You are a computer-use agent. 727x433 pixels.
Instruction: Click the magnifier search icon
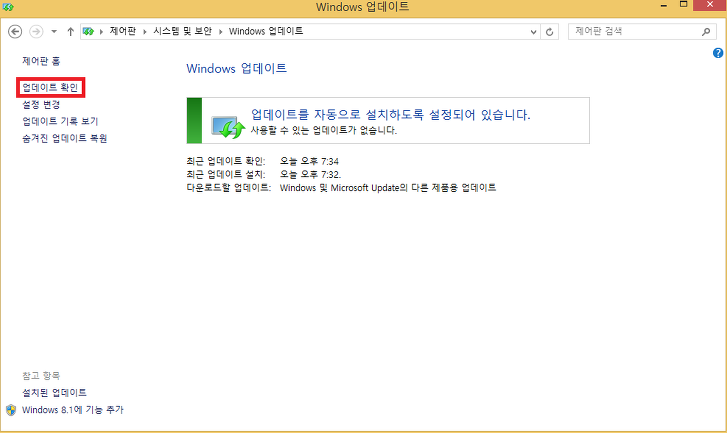706,32
